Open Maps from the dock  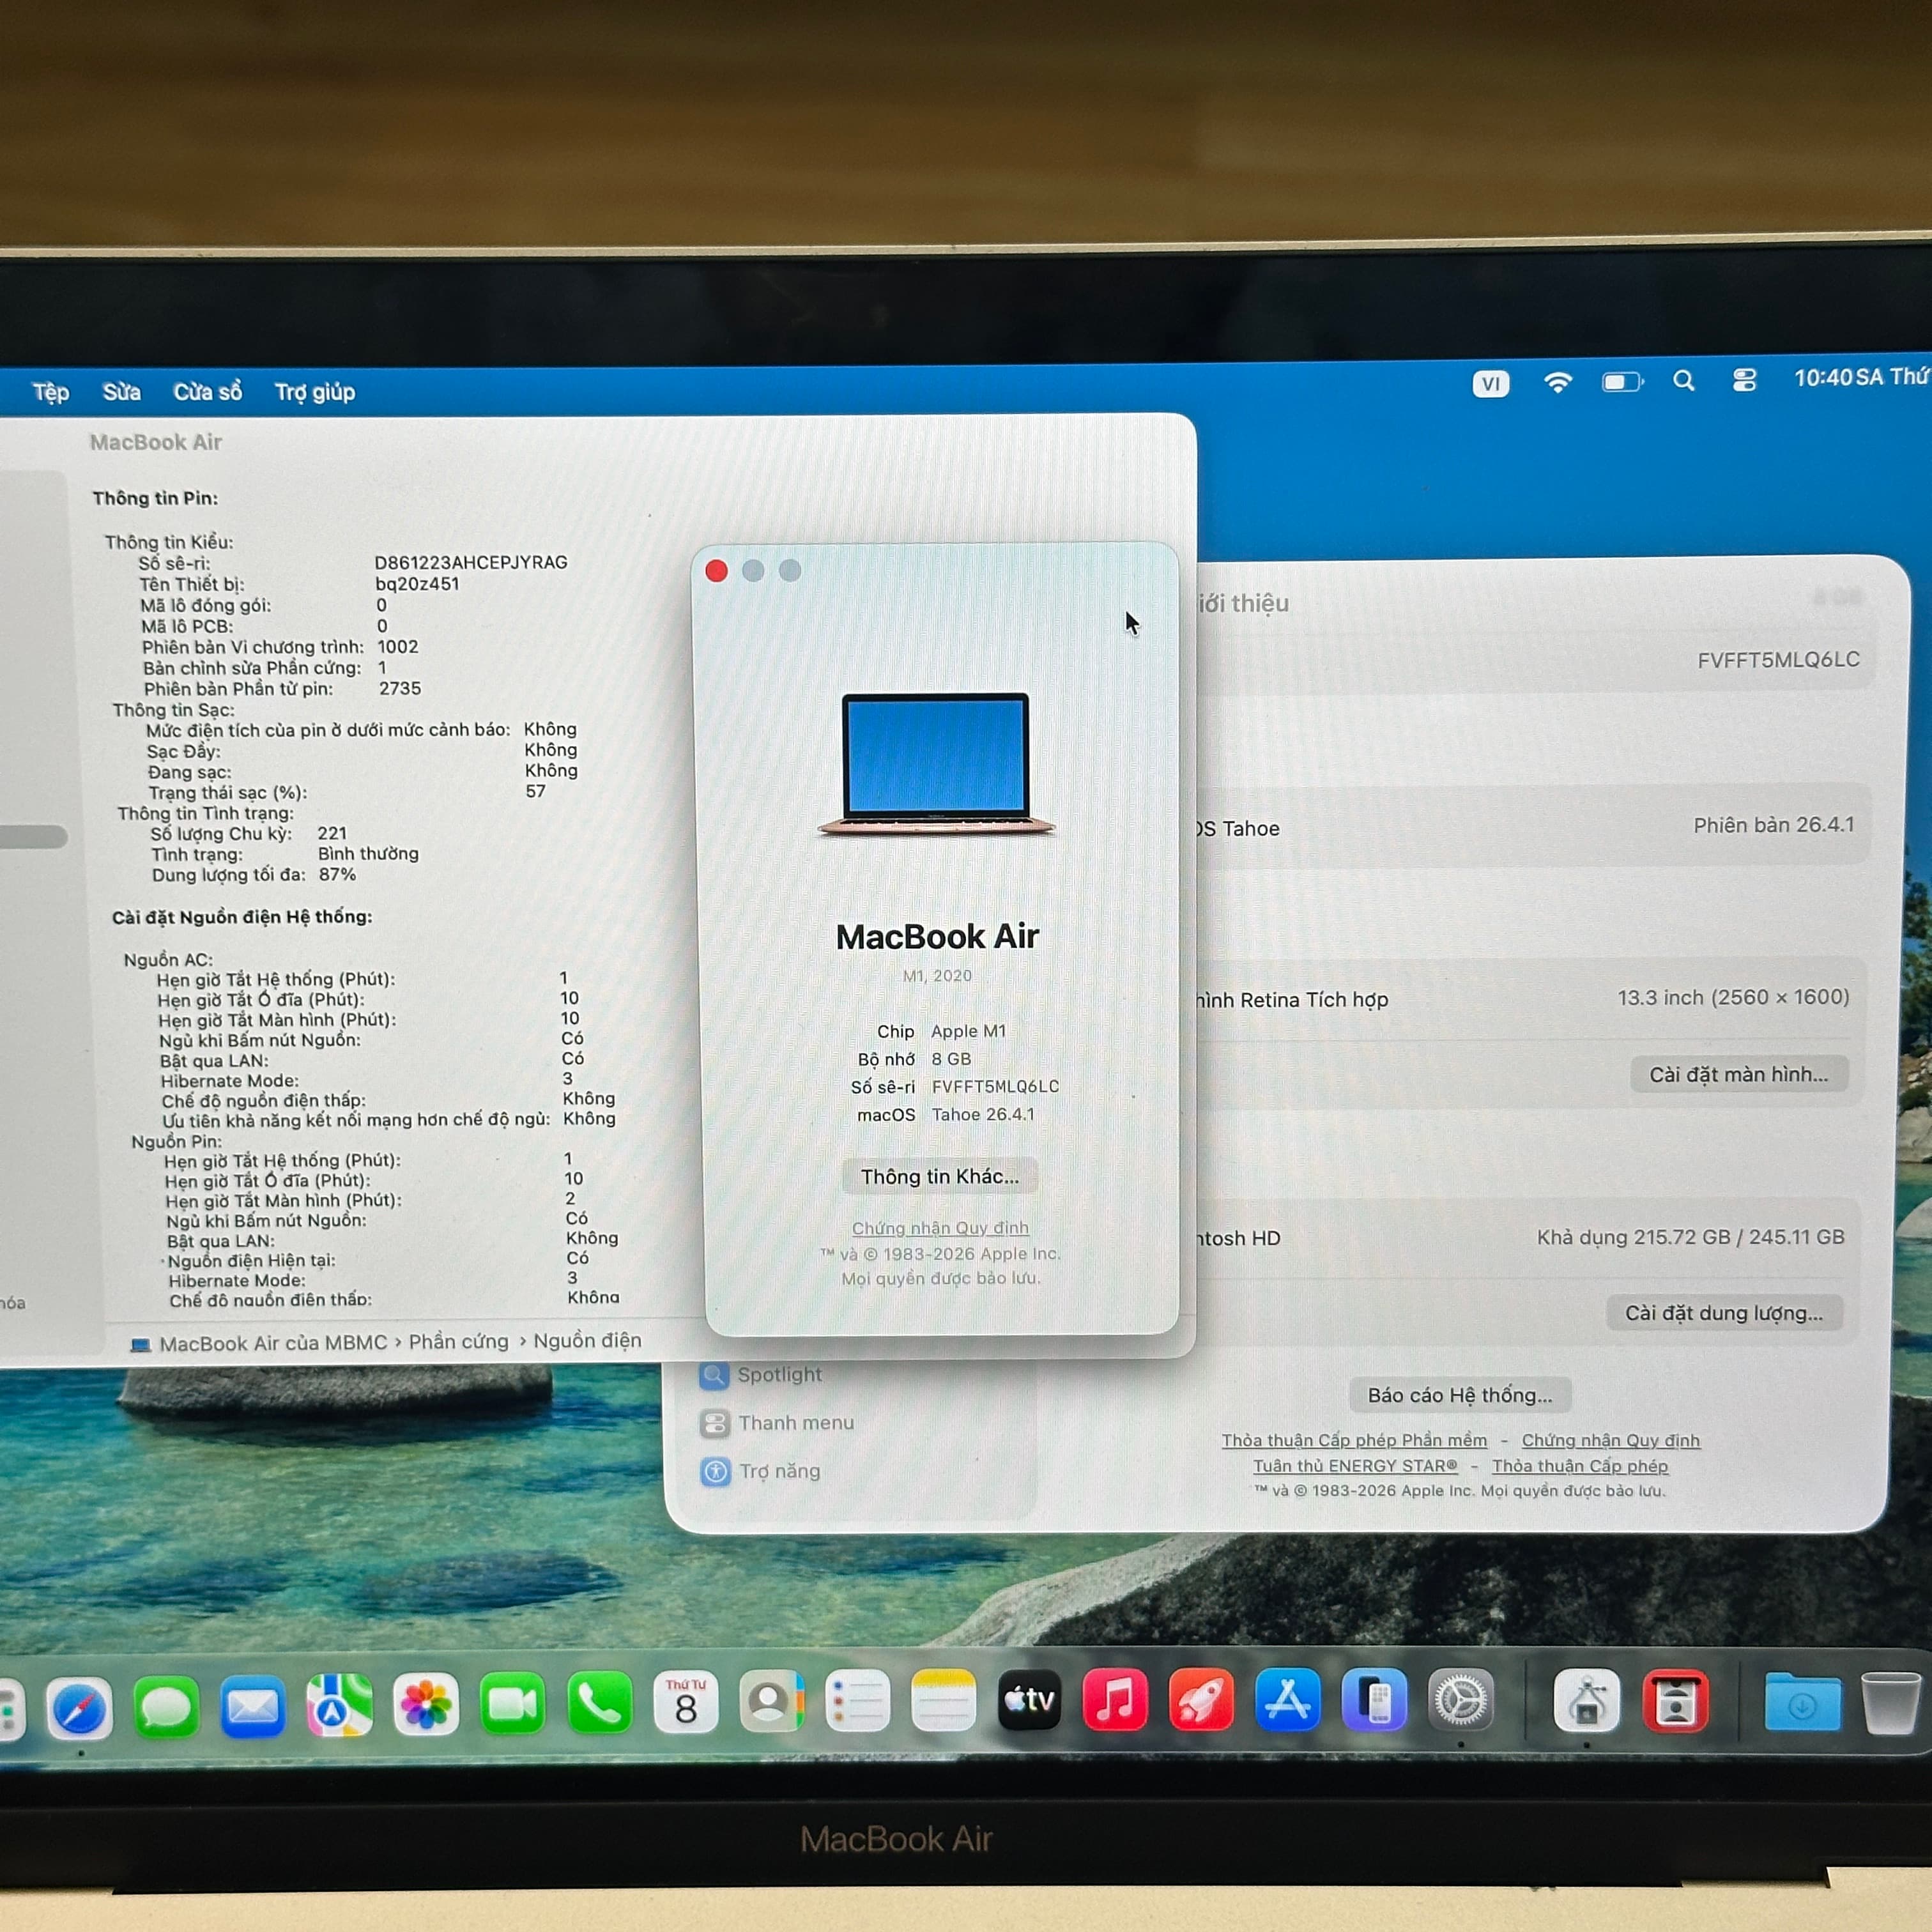pos(339,1705)
